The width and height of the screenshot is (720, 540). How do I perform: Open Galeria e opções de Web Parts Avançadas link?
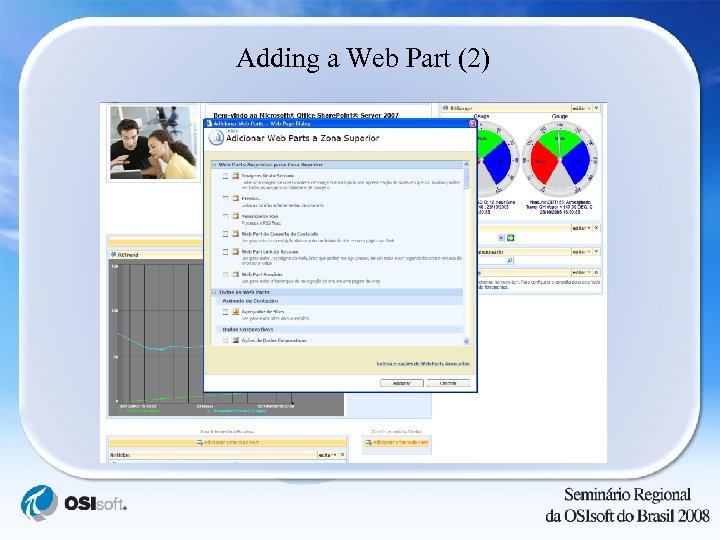tap(423, 364)
